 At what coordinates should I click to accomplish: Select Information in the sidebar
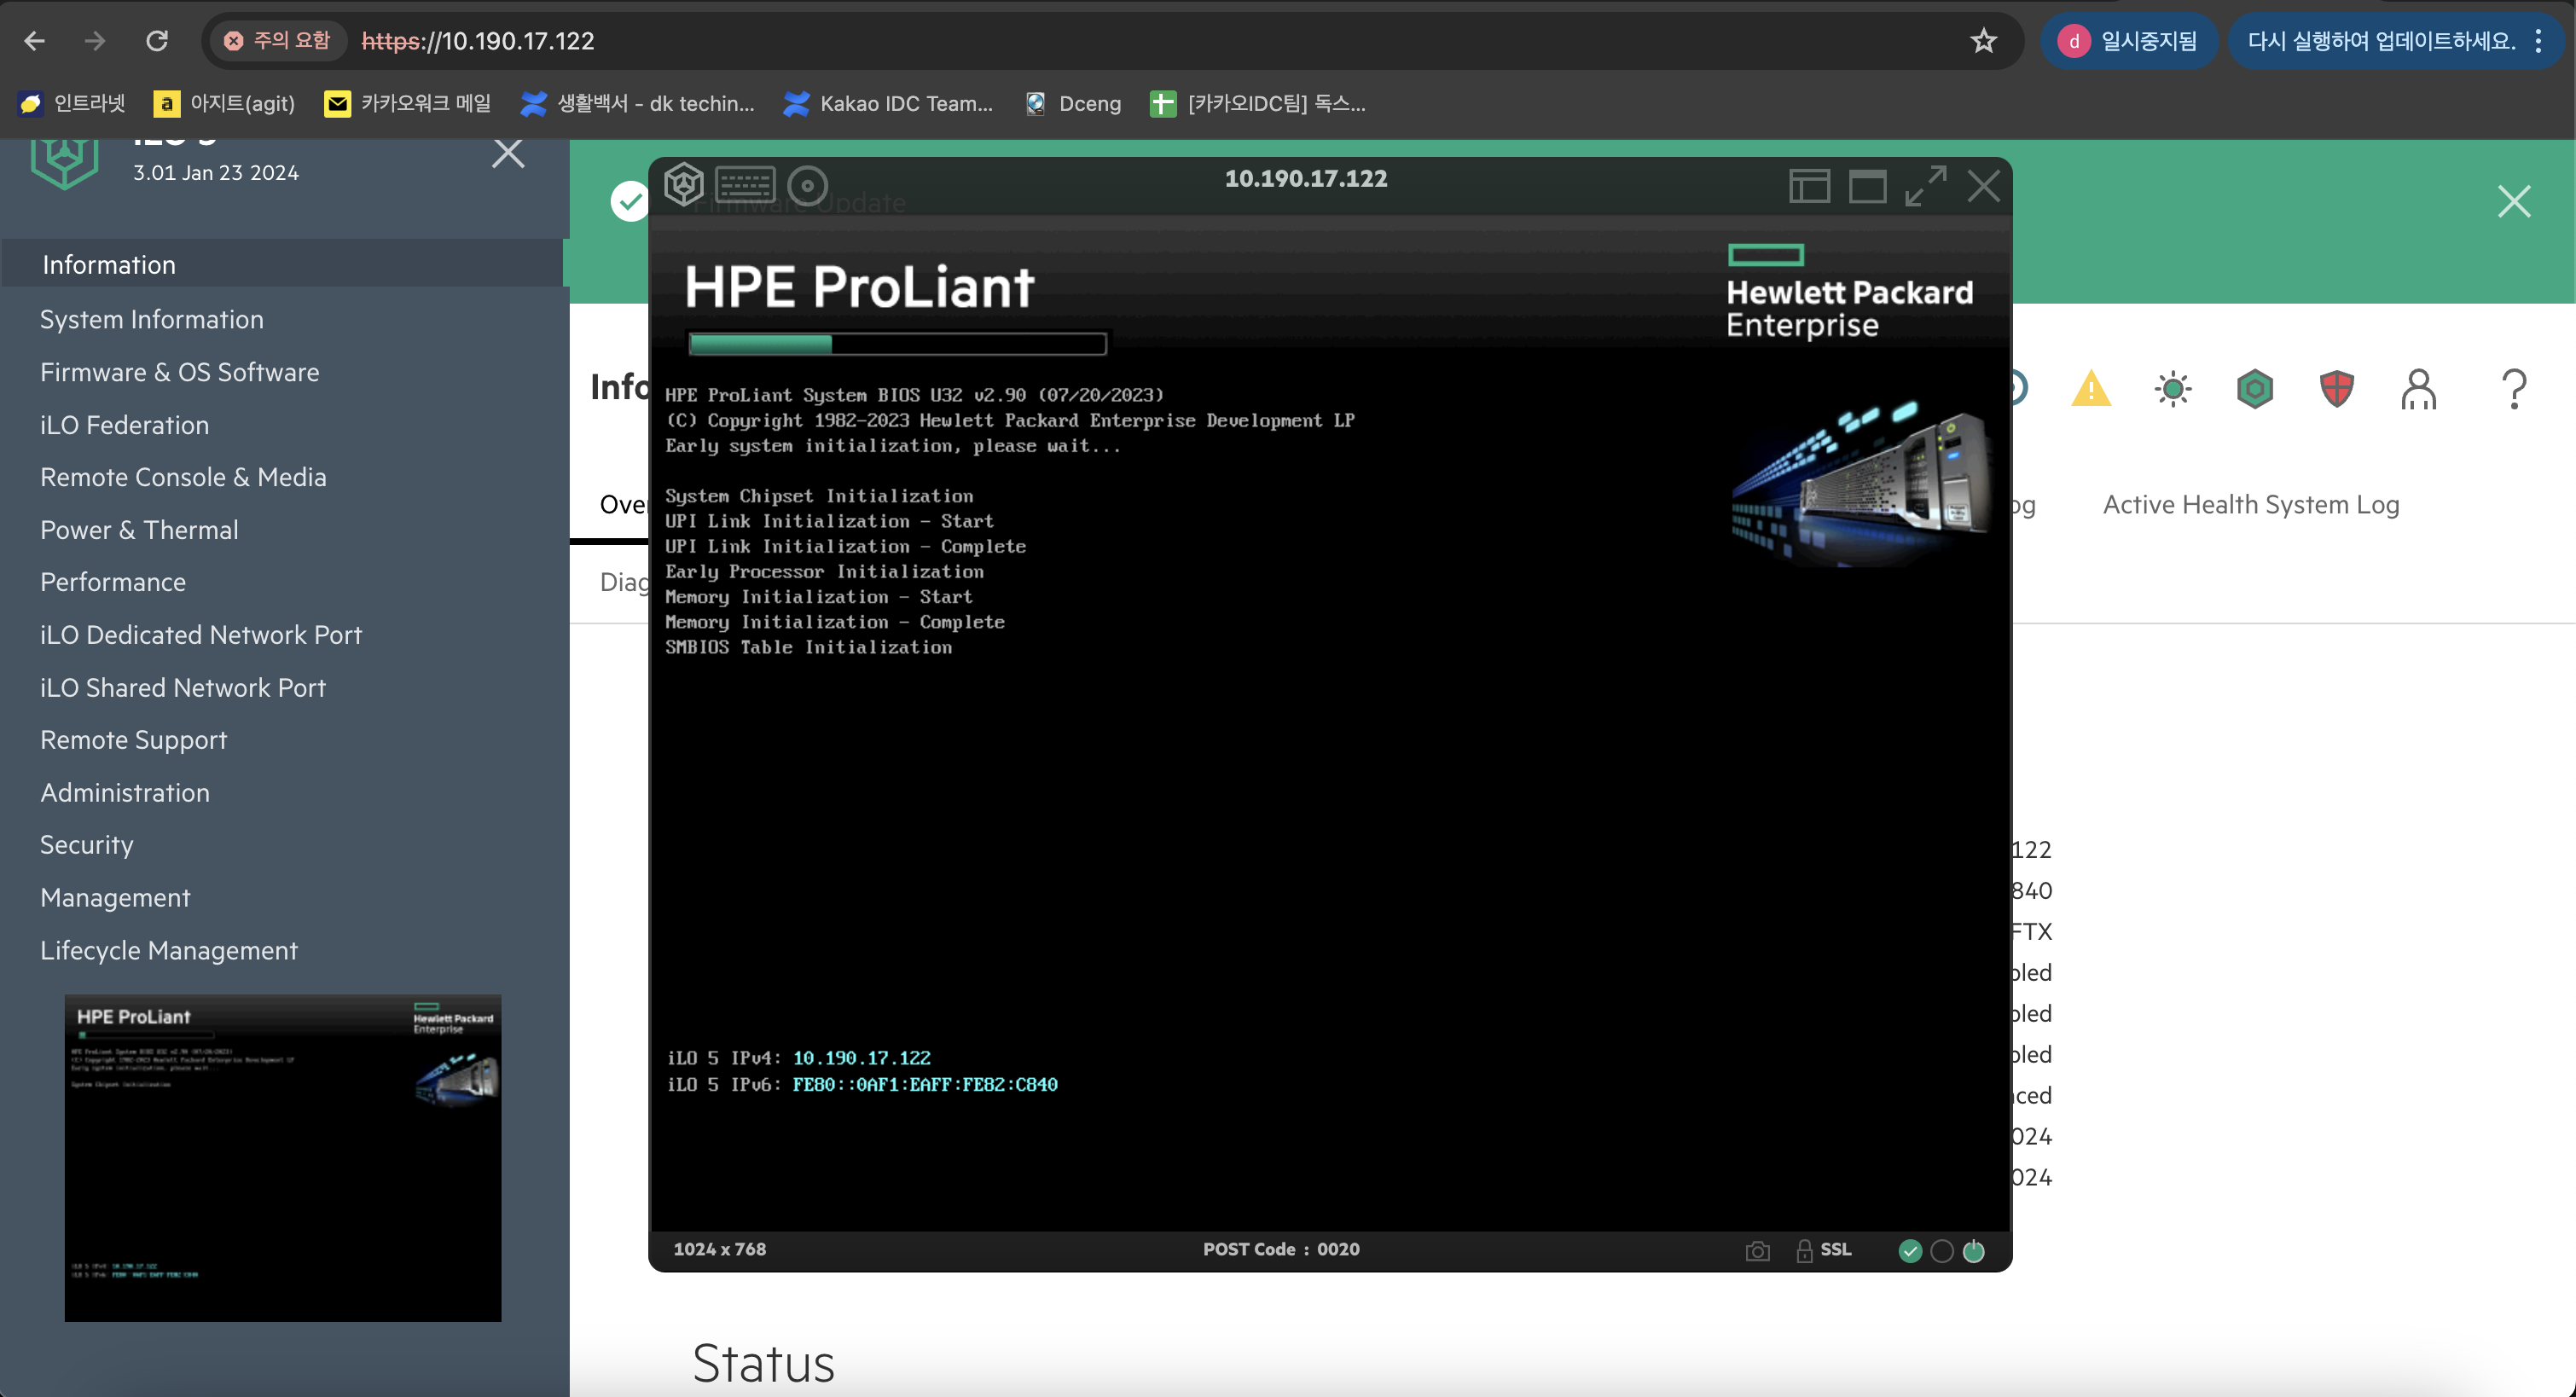click(x=284, y=264)
